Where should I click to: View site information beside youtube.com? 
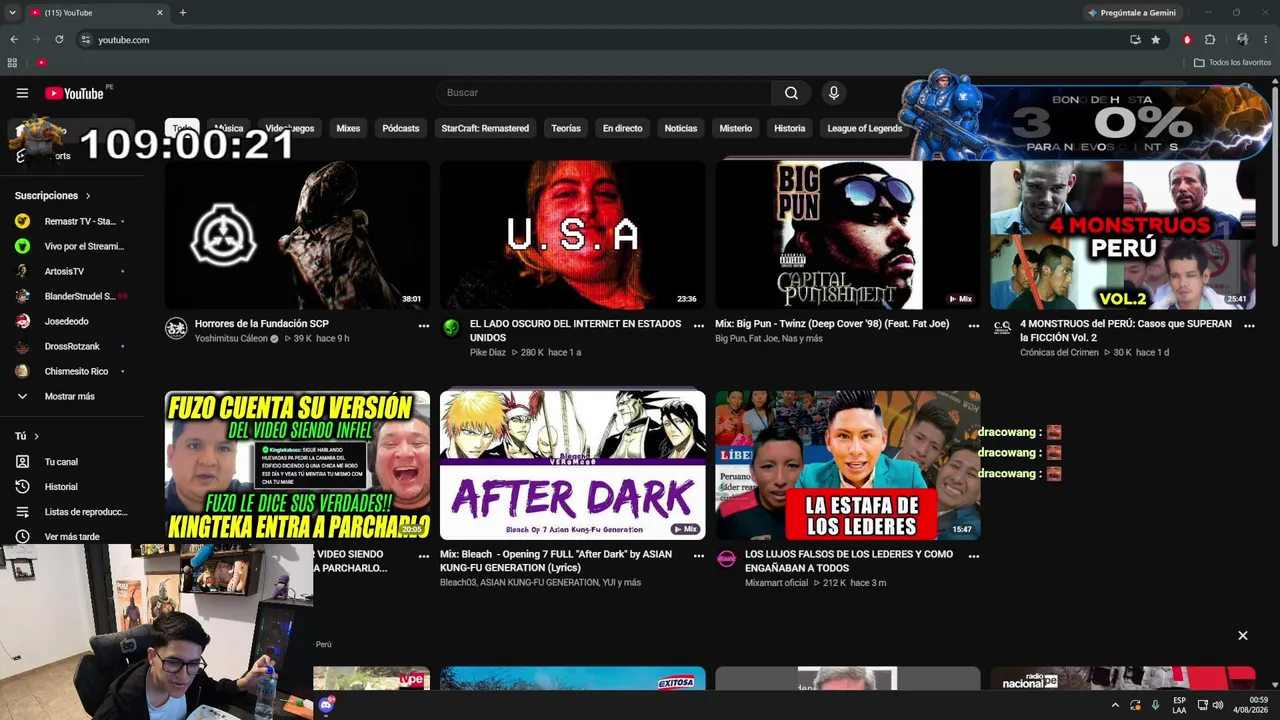(x=86, y=40)
